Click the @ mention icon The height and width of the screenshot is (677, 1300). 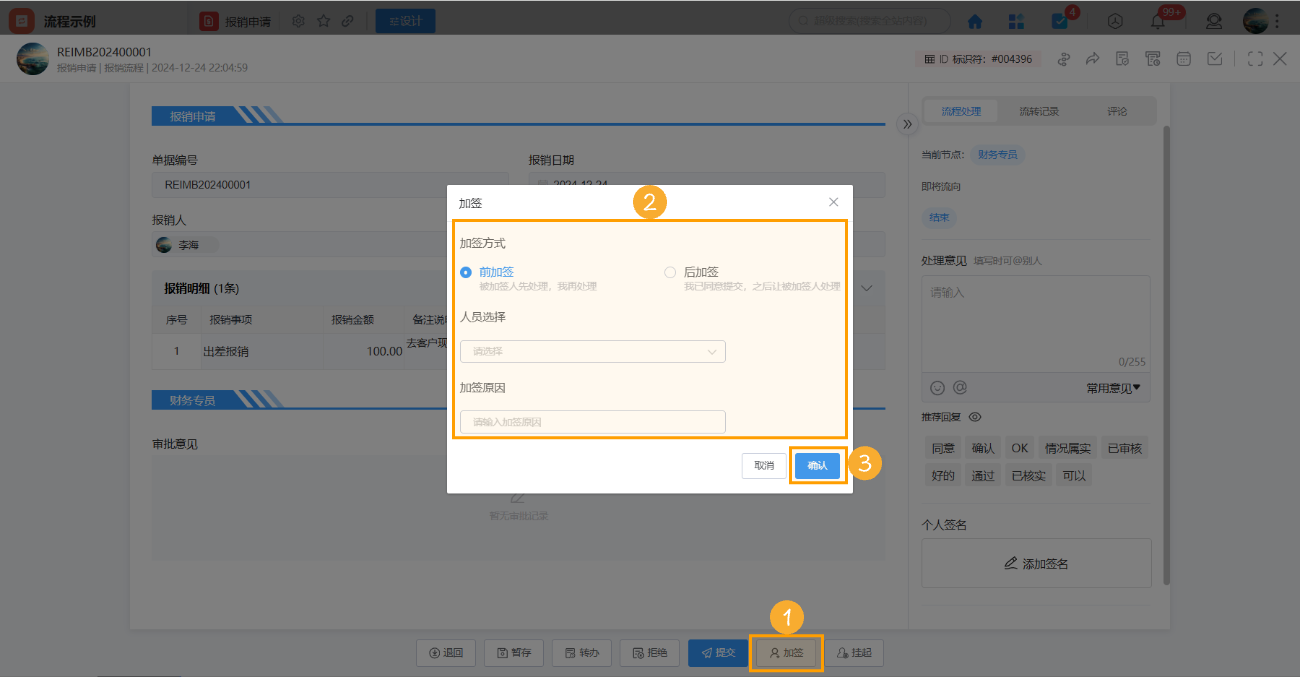coord(961,388)
